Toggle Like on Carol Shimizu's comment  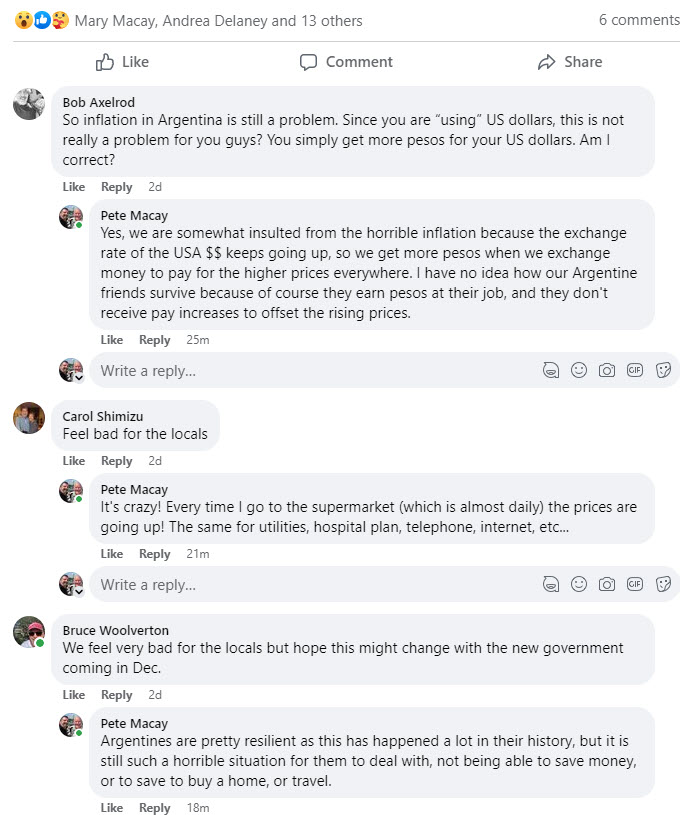[74, 461]
